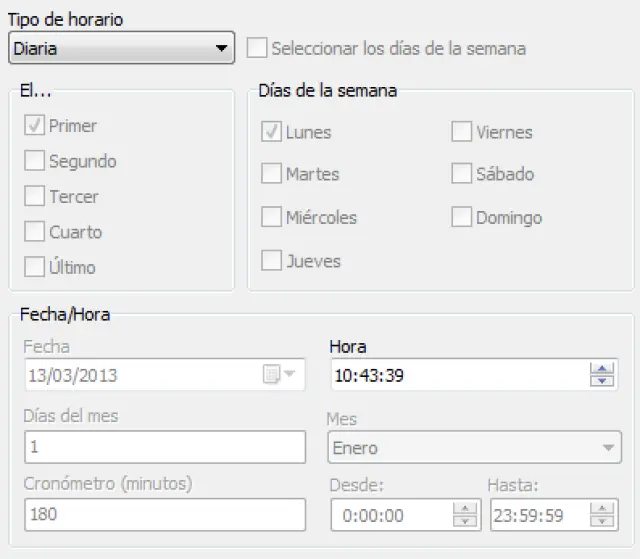Decrease the Hasta time value

pos(601,521)
